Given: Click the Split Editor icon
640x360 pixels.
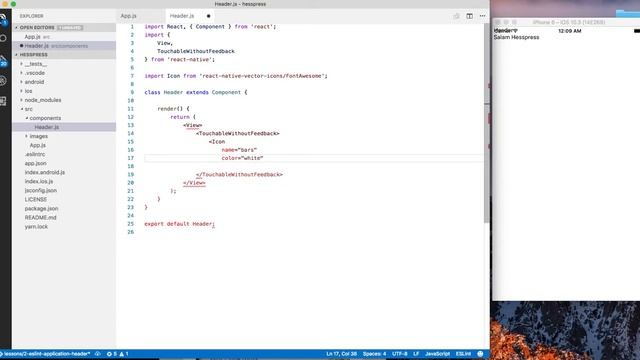Looking at the screenshot, I should pos(469,16).
